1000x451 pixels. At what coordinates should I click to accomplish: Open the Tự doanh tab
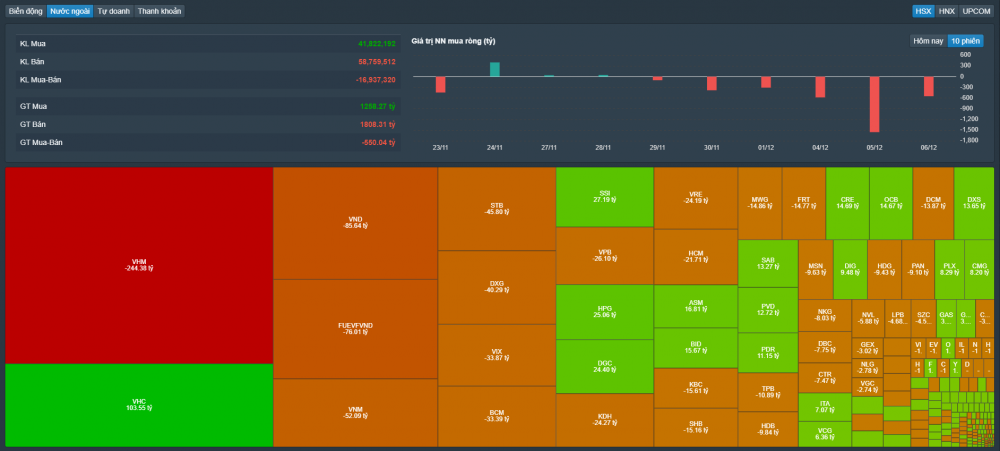pos(114,11)
